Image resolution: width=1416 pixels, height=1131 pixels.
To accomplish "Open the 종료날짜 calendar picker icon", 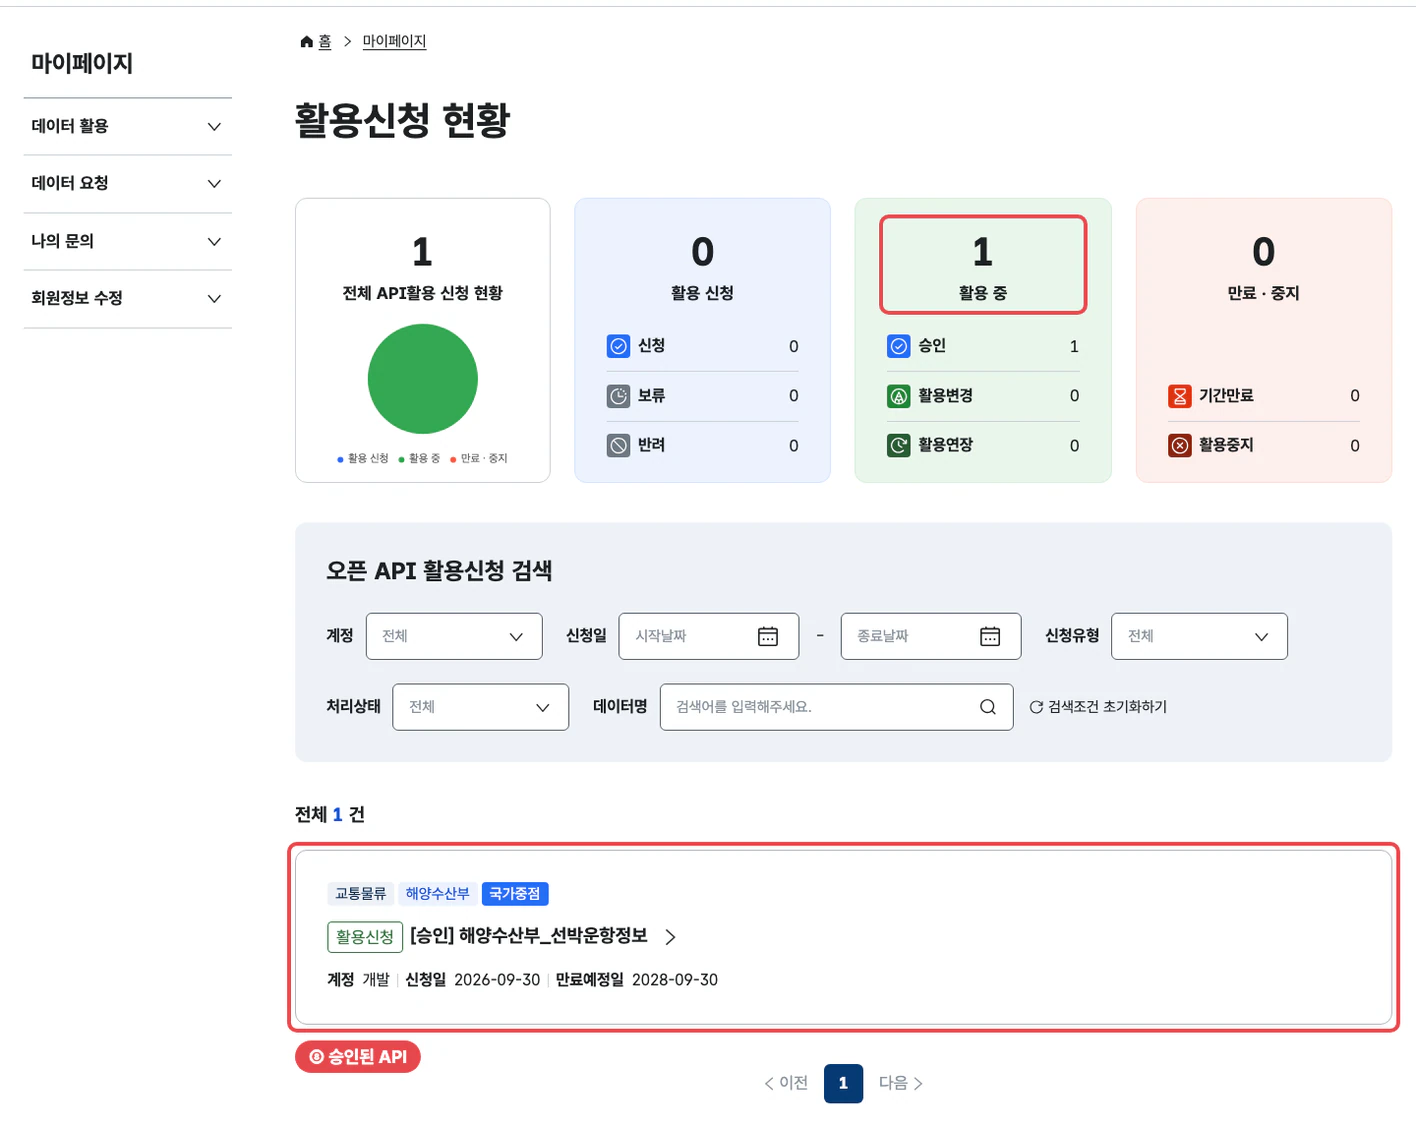I will [990, 636].
